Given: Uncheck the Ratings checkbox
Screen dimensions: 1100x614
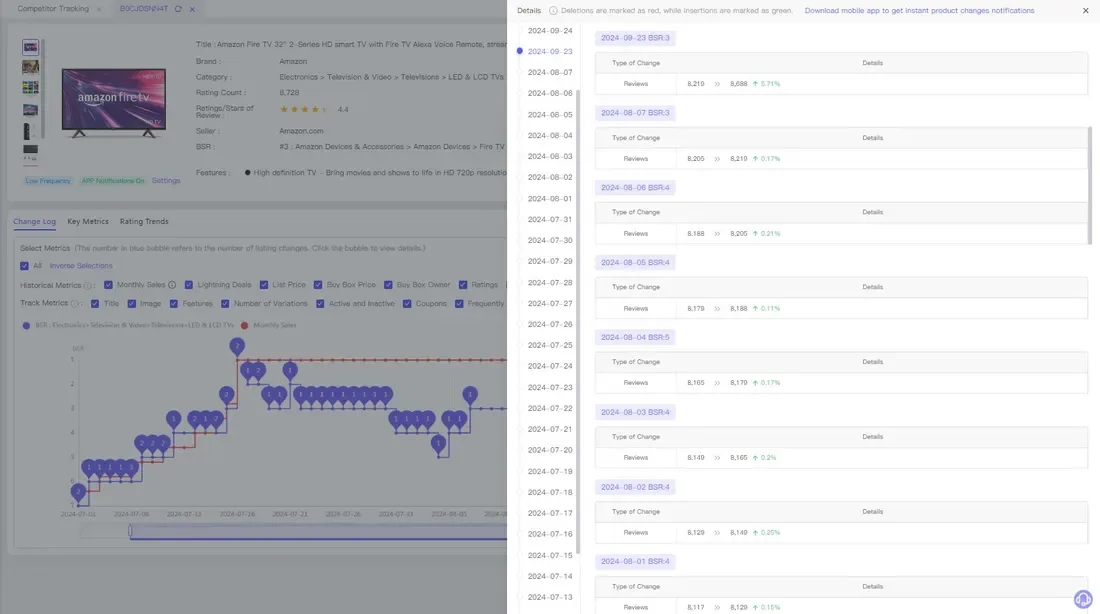Looking at the screenshot, I should pos(463,285).
